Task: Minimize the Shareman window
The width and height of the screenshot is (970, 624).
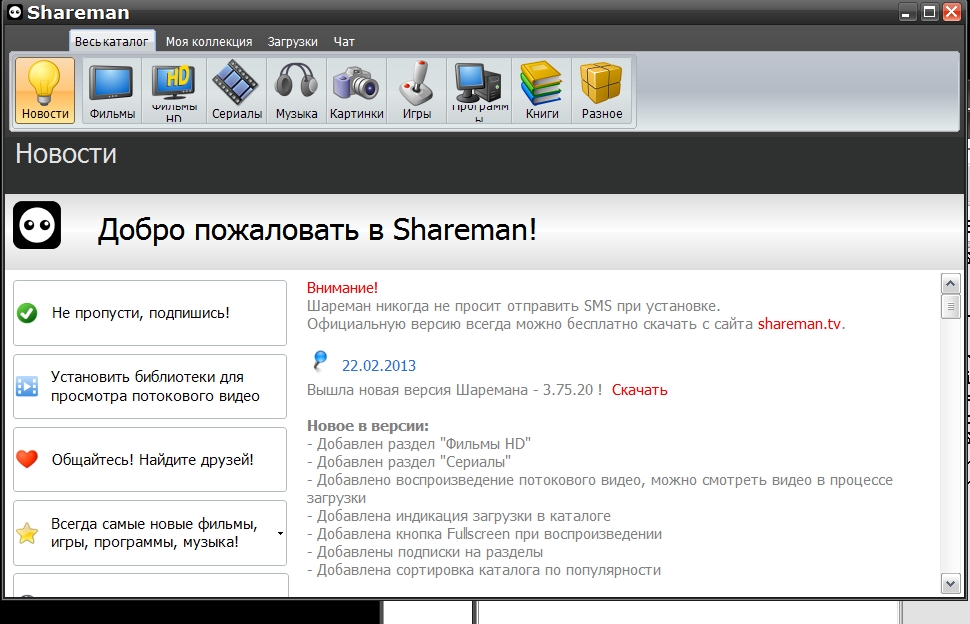Action: point(907,12)
